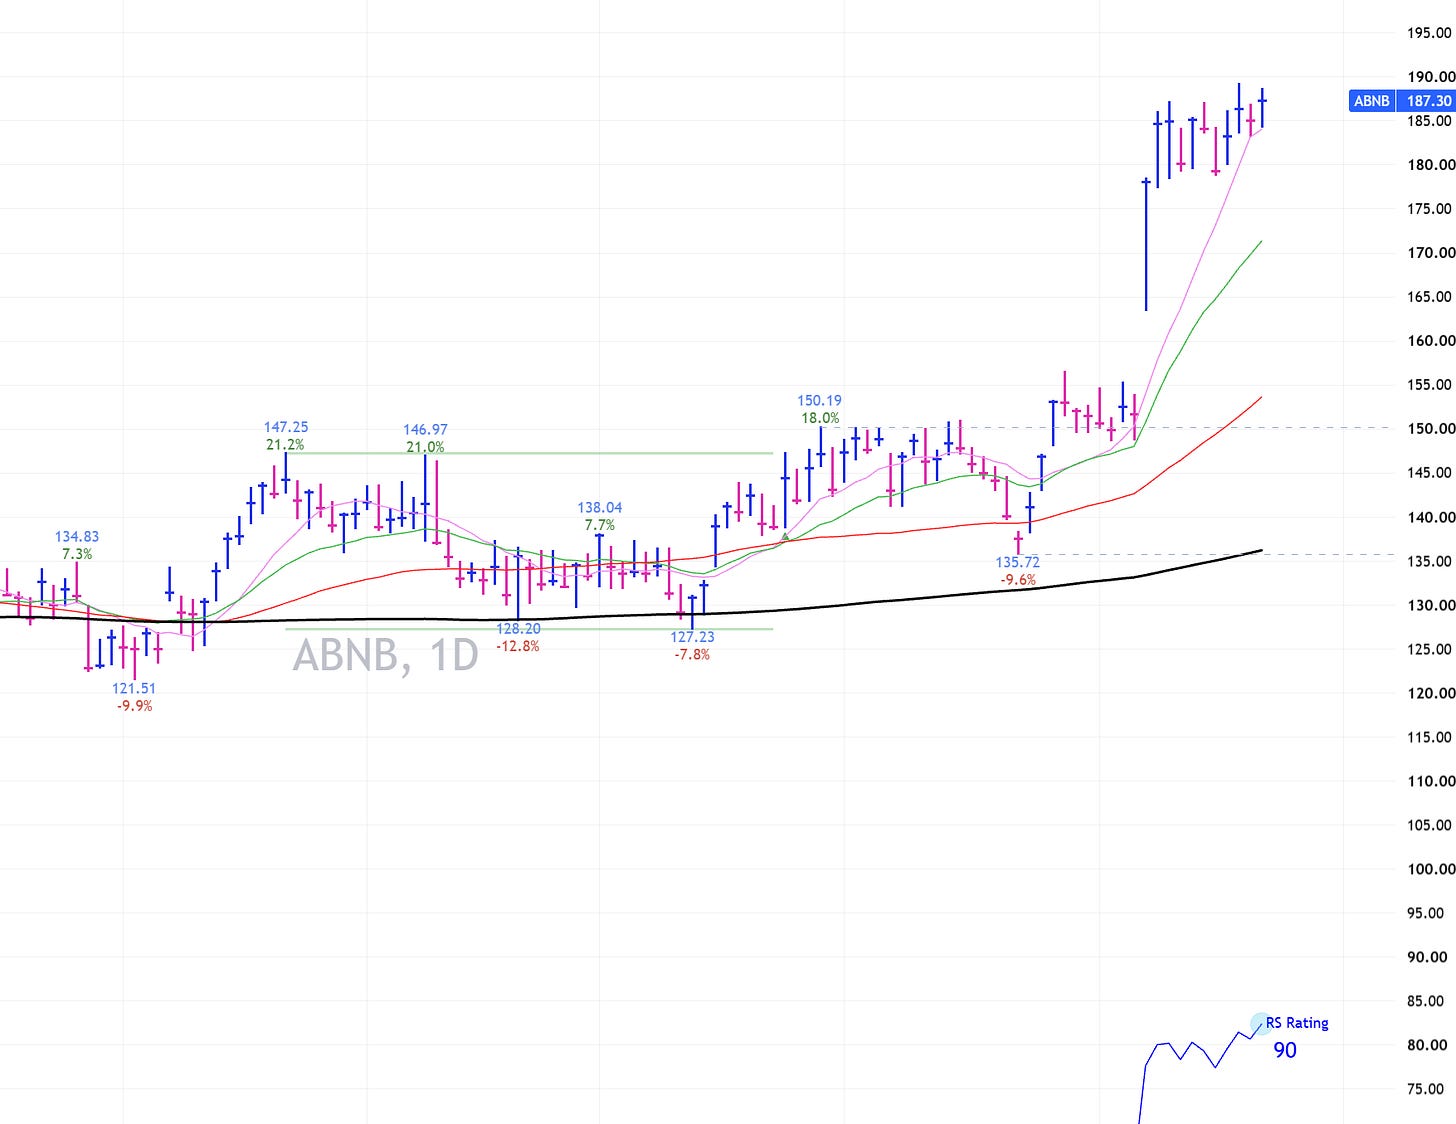Select the 90.00 price axis label
The width and height of the screenshot is (1456, 1124).
[x=1426, y=957]
